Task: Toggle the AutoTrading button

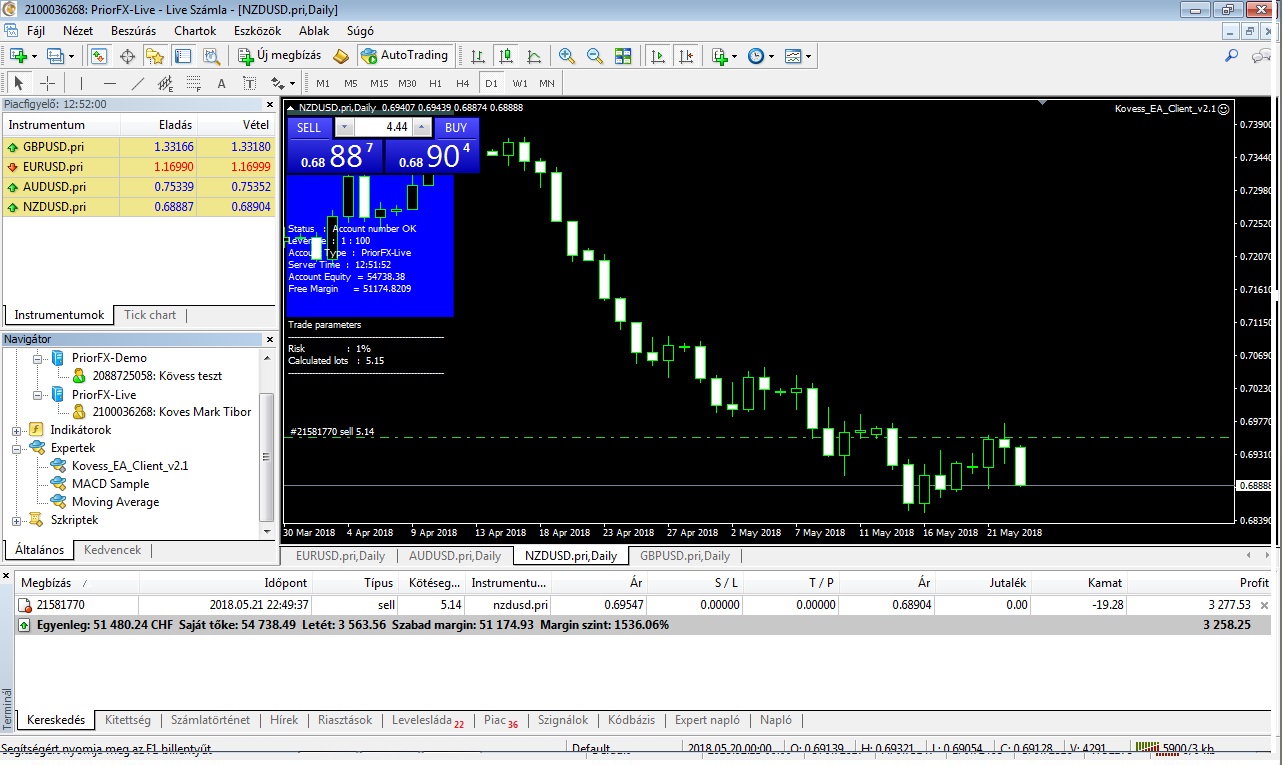Action: [405, 56]
